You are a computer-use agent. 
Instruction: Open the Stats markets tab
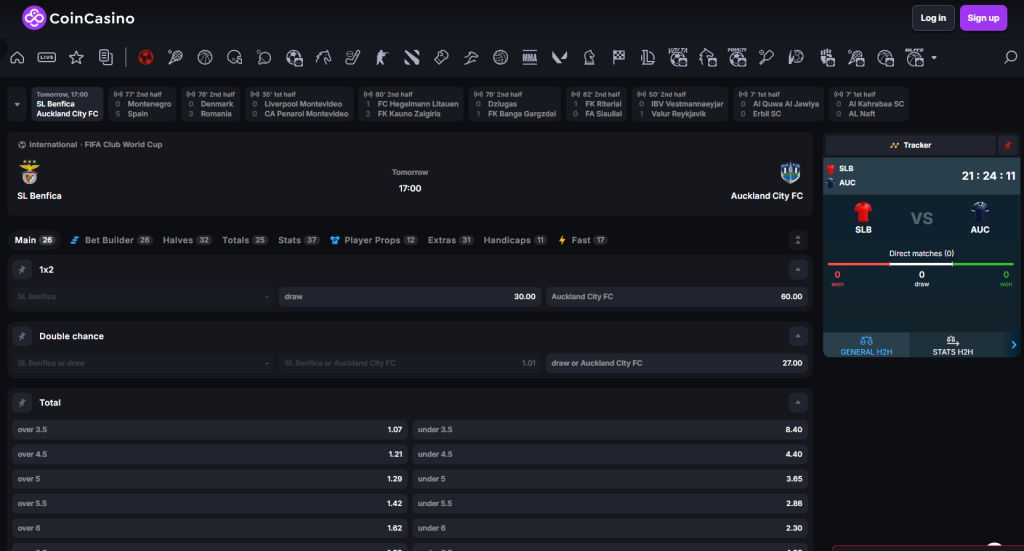click(x=298, y=240)
